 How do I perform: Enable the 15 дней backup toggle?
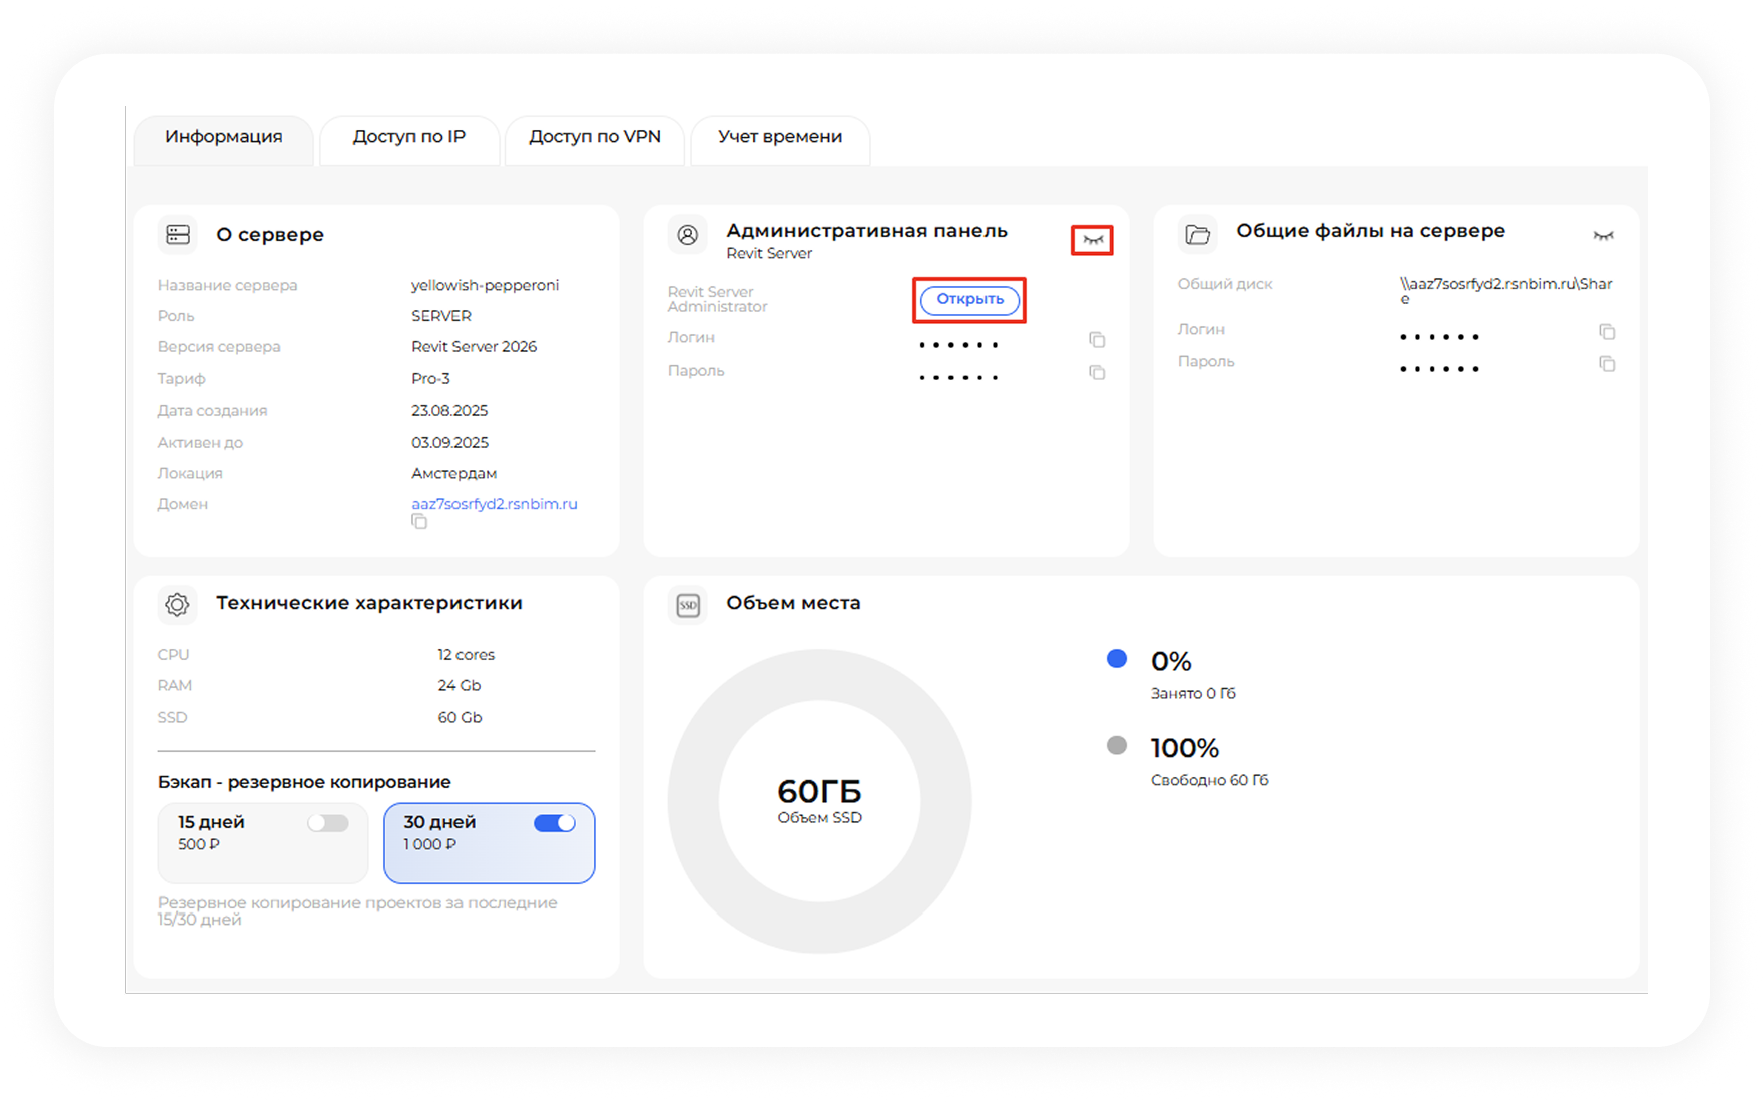(x=328, y=823)
